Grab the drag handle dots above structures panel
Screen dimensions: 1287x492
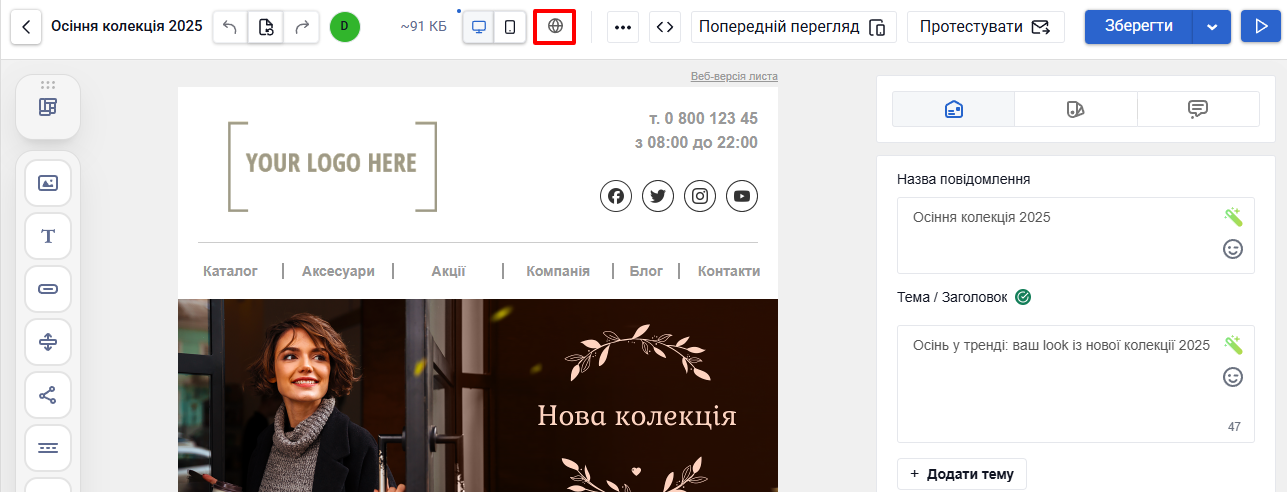(48, 84)
